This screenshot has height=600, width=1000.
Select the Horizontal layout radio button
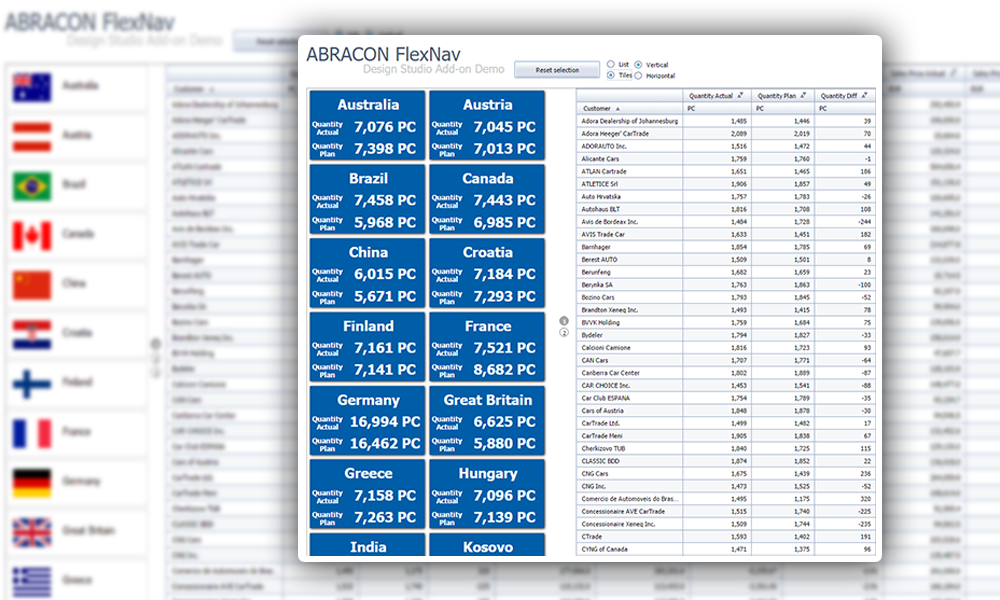tap(639, 75)
